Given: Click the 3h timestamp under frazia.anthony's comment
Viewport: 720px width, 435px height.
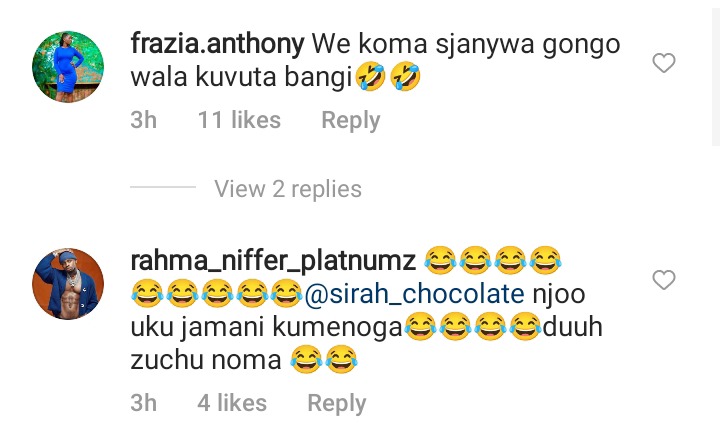Looking at the screenshot, I should (x=144, y=120).
